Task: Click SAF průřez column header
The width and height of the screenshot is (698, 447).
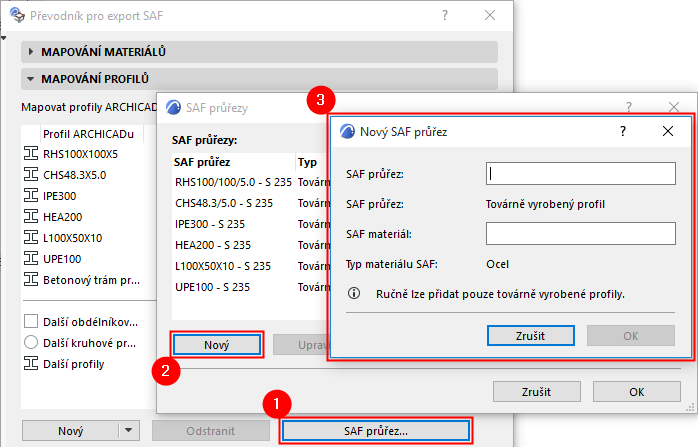Action: pyautogui.click(x=233, y=162)
